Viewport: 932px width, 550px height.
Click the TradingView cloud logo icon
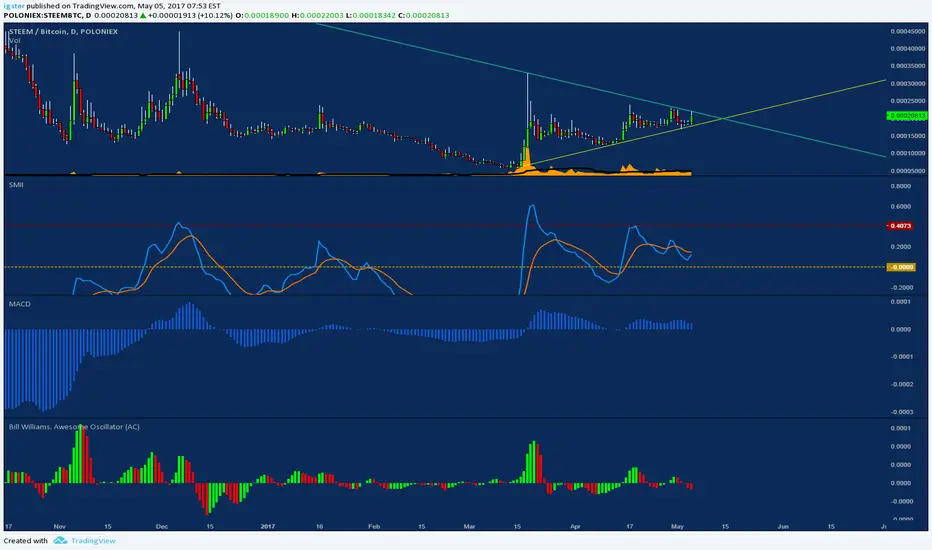(x=60, y=540)
